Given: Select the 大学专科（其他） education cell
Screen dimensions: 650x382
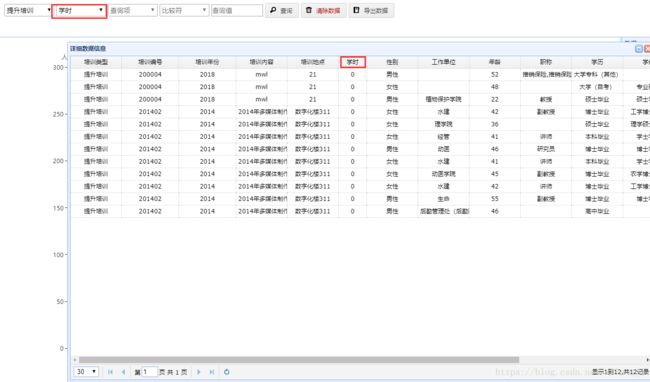Looking at the screenshot, I should (x=597, y=75).
